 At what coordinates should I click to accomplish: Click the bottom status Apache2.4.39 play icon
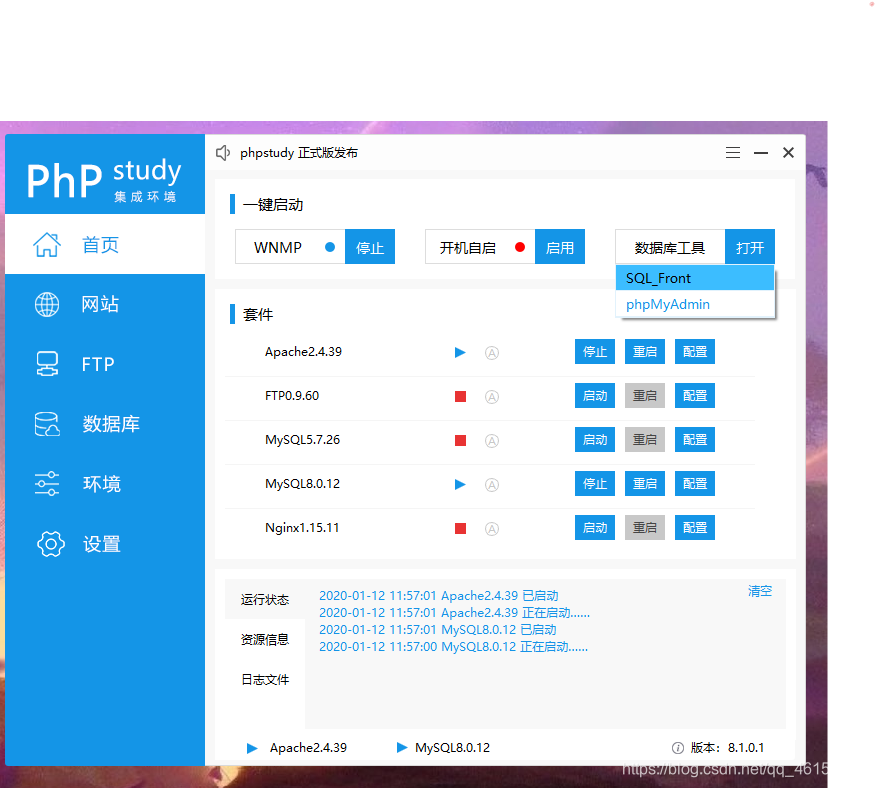tap(252, 748)
